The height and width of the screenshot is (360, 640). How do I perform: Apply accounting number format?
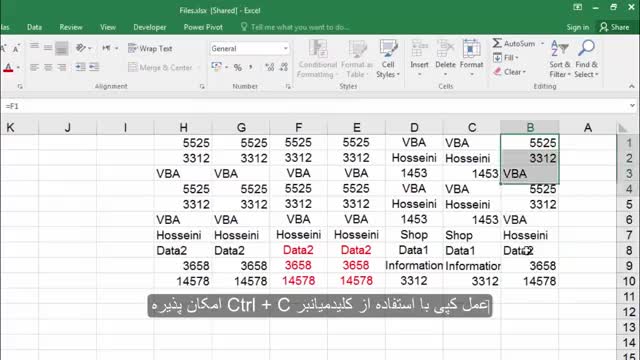point(216,67)
